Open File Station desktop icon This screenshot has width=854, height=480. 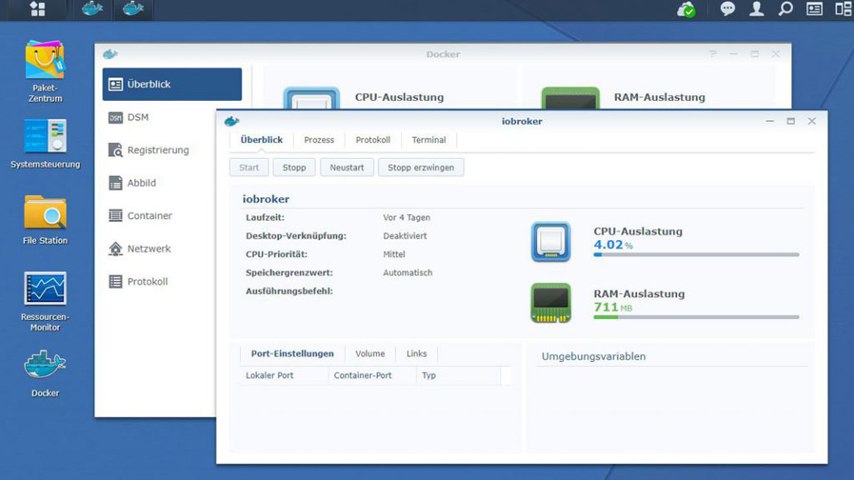(x=45, y=220)
